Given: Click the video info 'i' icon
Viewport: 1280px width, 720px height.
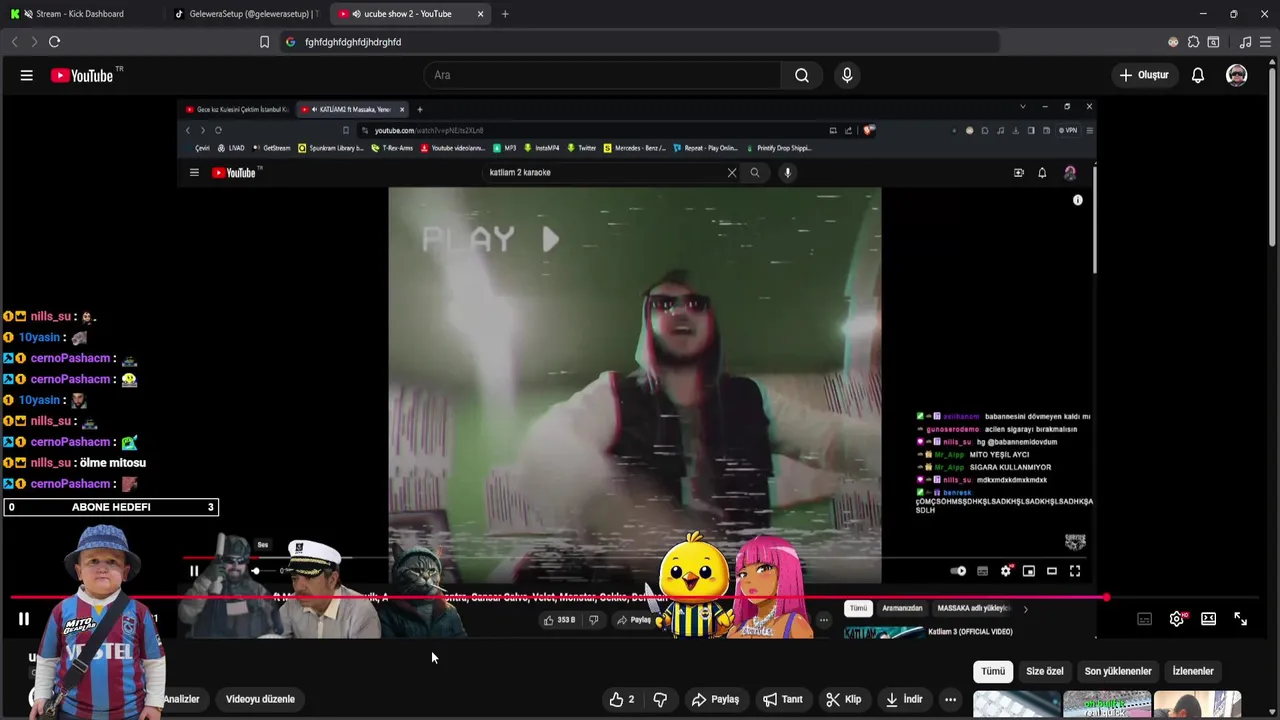Looking at the screenshot, I should click(x=1077, y=200).
